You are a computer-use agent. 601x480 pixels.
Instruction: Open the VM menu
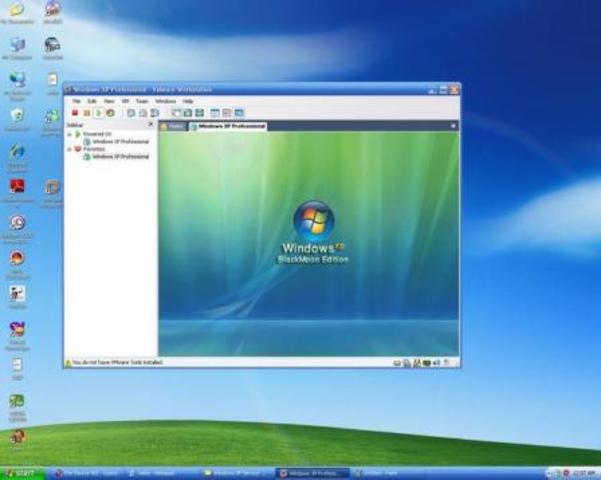[125, 101]
